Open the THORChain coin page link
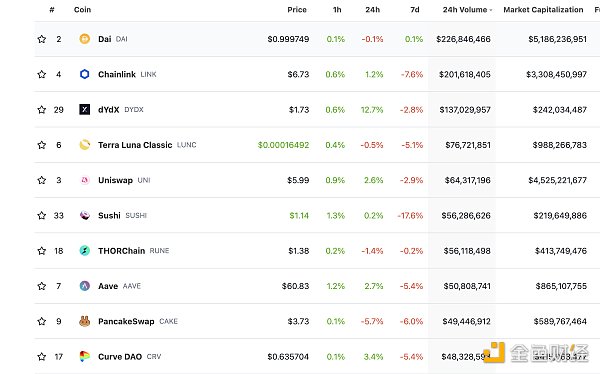Image resolution: width=600 pixels, height=374 pixels. coord(121,251)
